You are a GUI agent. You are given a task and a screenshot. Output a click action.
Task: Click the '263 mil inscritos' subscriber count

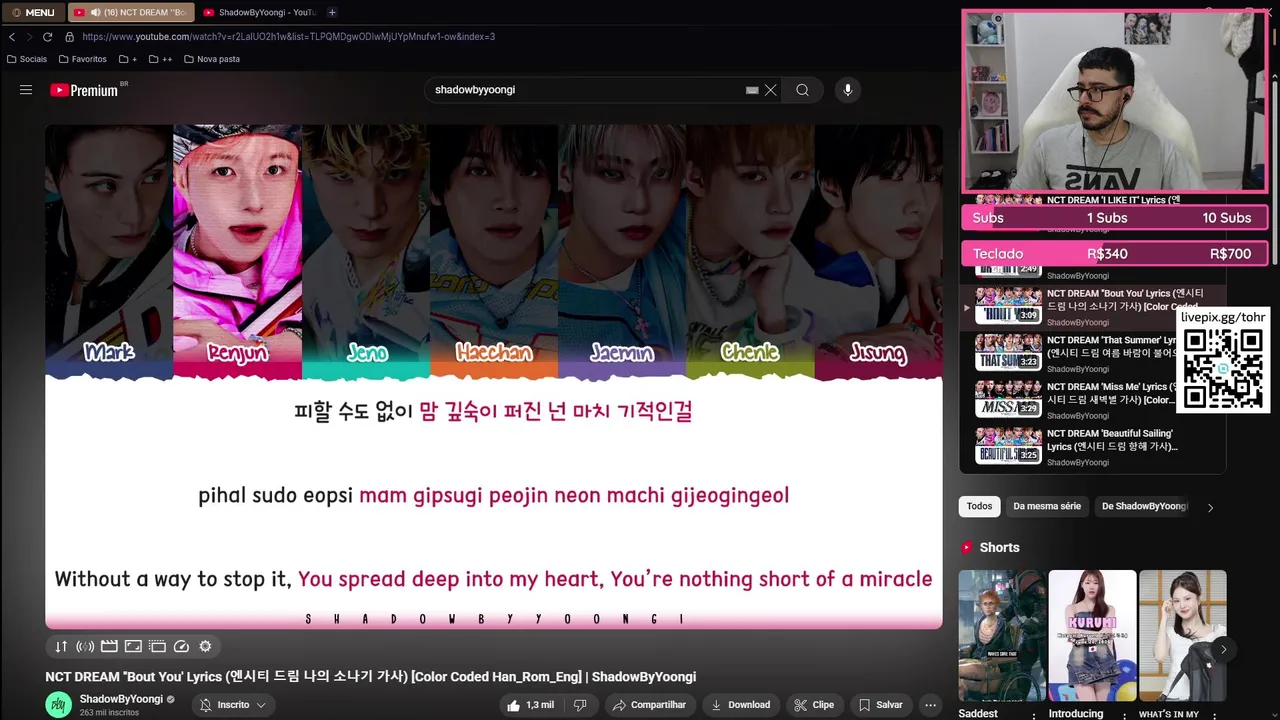click(x=109, y=713)
